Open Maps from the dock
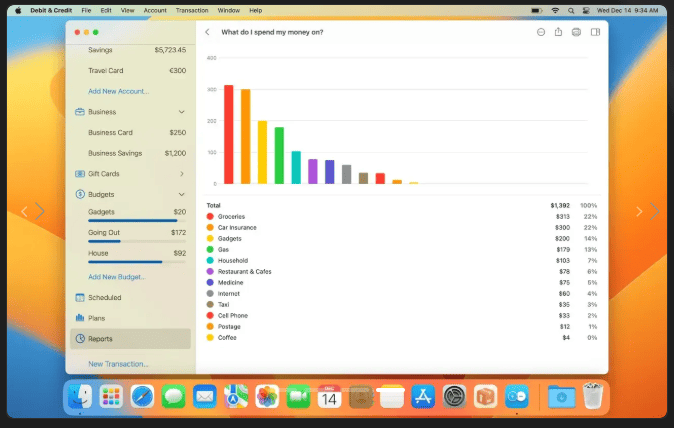 click(x=236, y=396)
